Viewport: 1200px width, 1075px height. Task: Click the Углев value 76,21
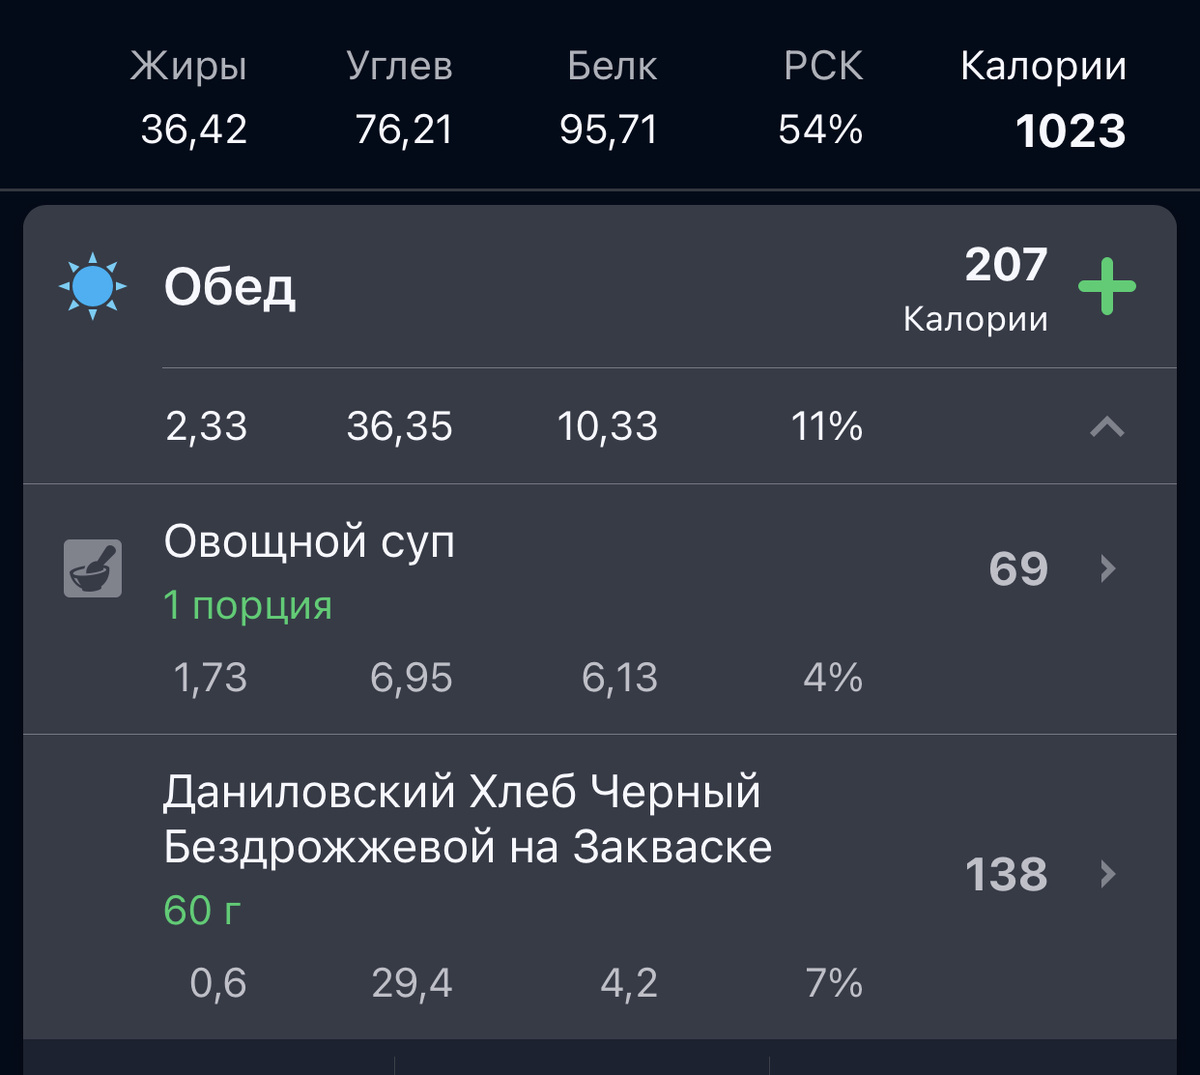tap(404, 130)
